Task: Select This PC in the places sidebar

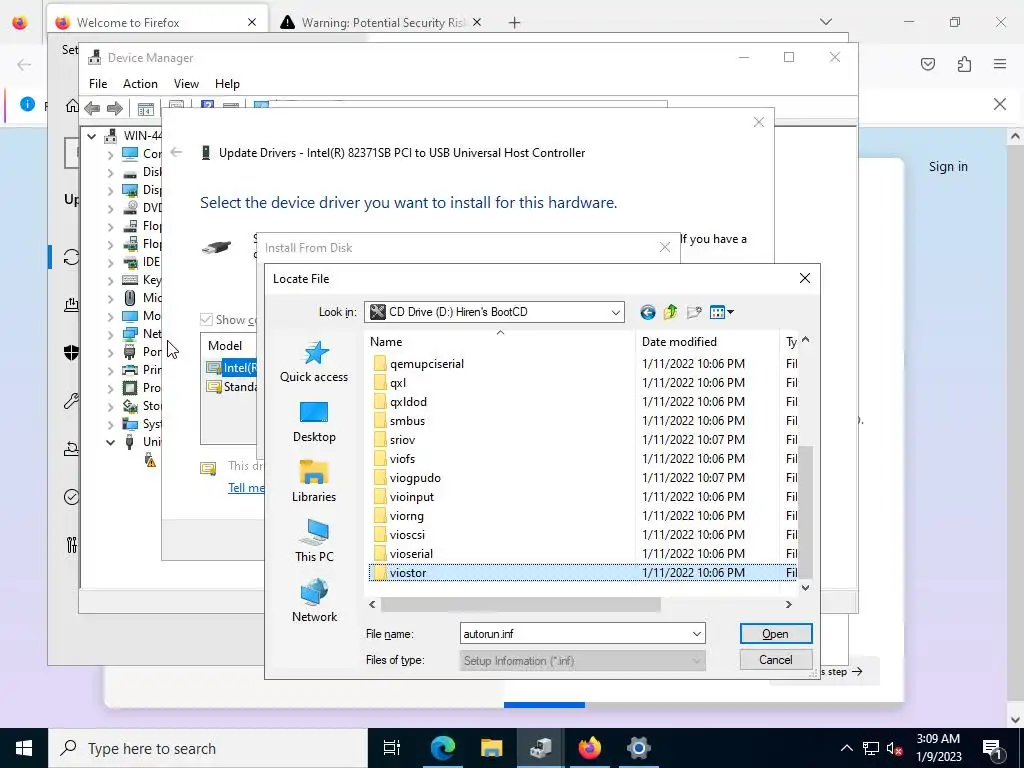Action: click(314, 542)
